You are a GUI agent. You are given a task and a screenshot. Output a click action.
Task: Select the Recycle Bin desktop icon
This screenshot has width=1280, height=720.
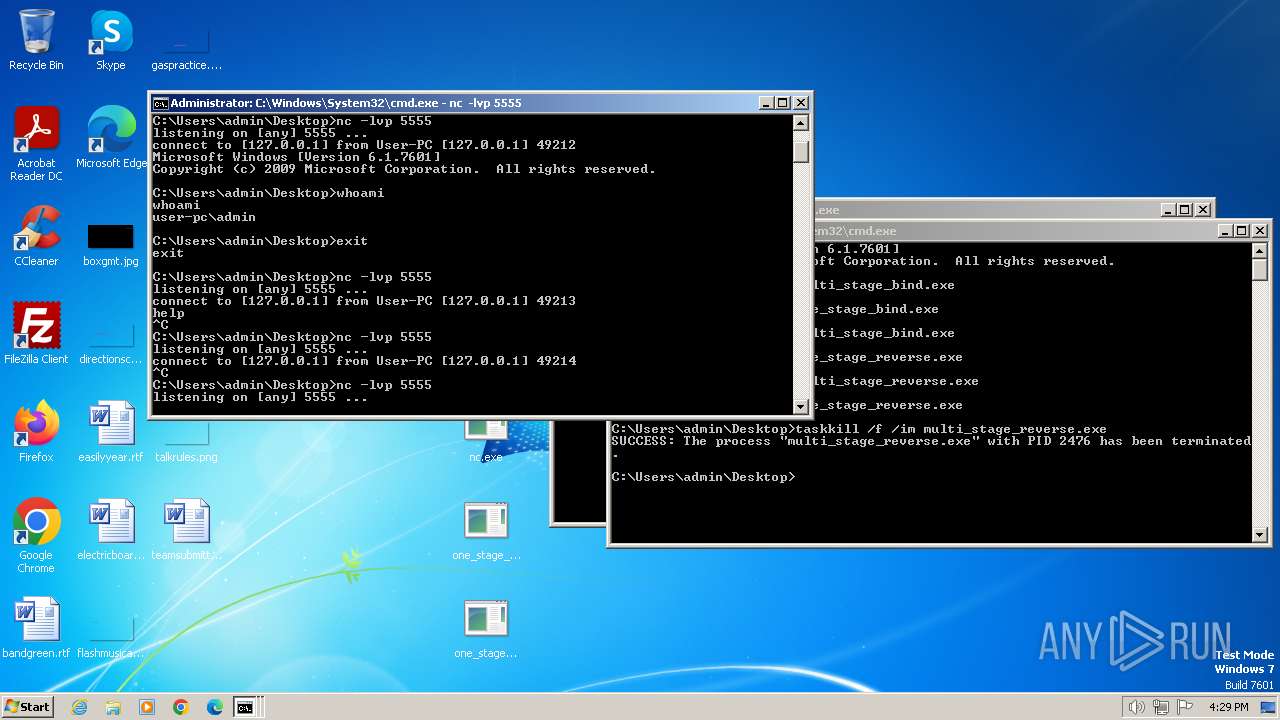[36, 40]
